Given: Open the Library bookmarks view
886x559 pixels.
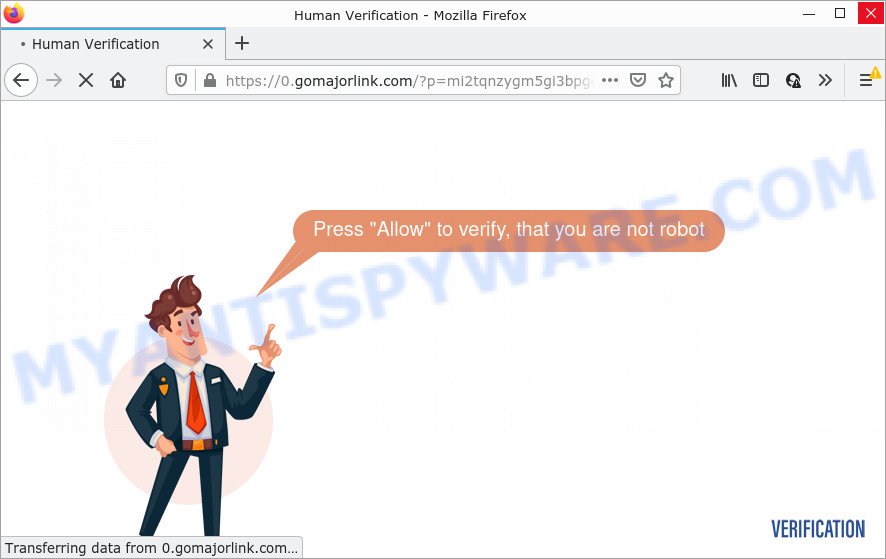Looking at the screenshot, I should 729,80.
